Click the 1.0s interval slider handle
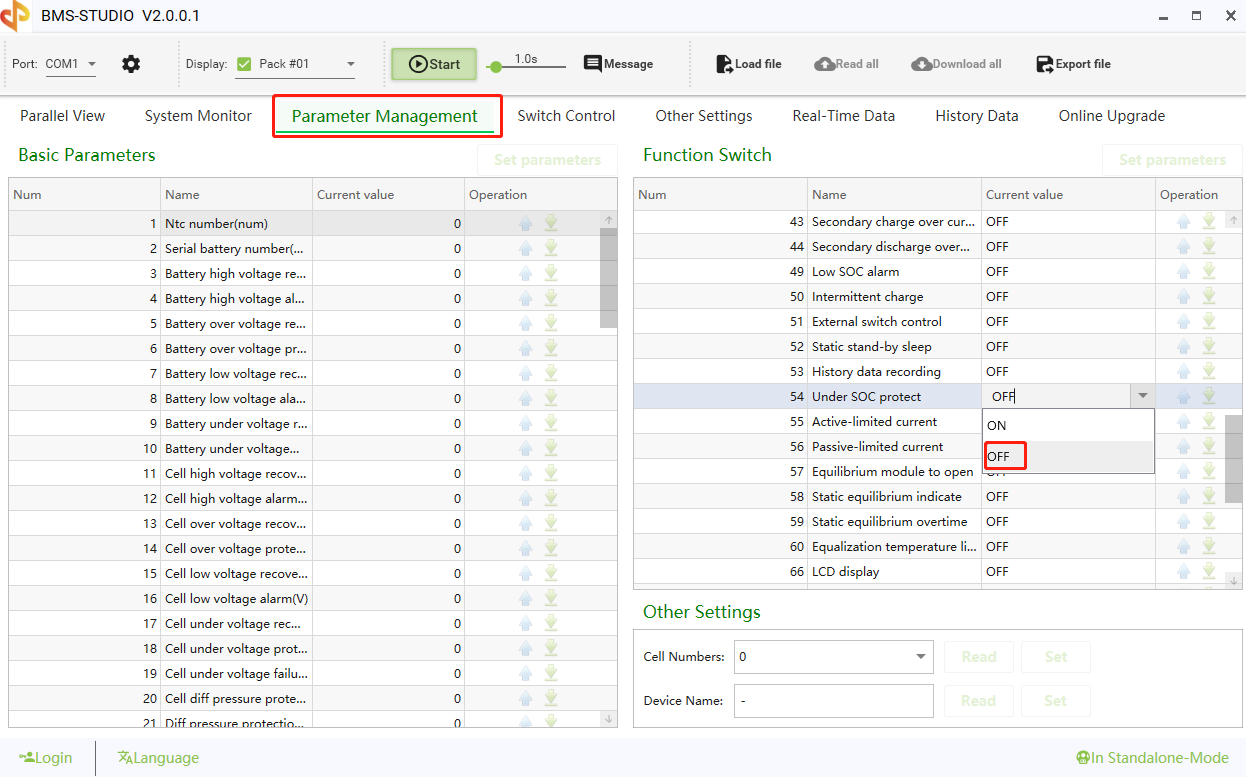The image size is (1246, 777). pos(495,67)
